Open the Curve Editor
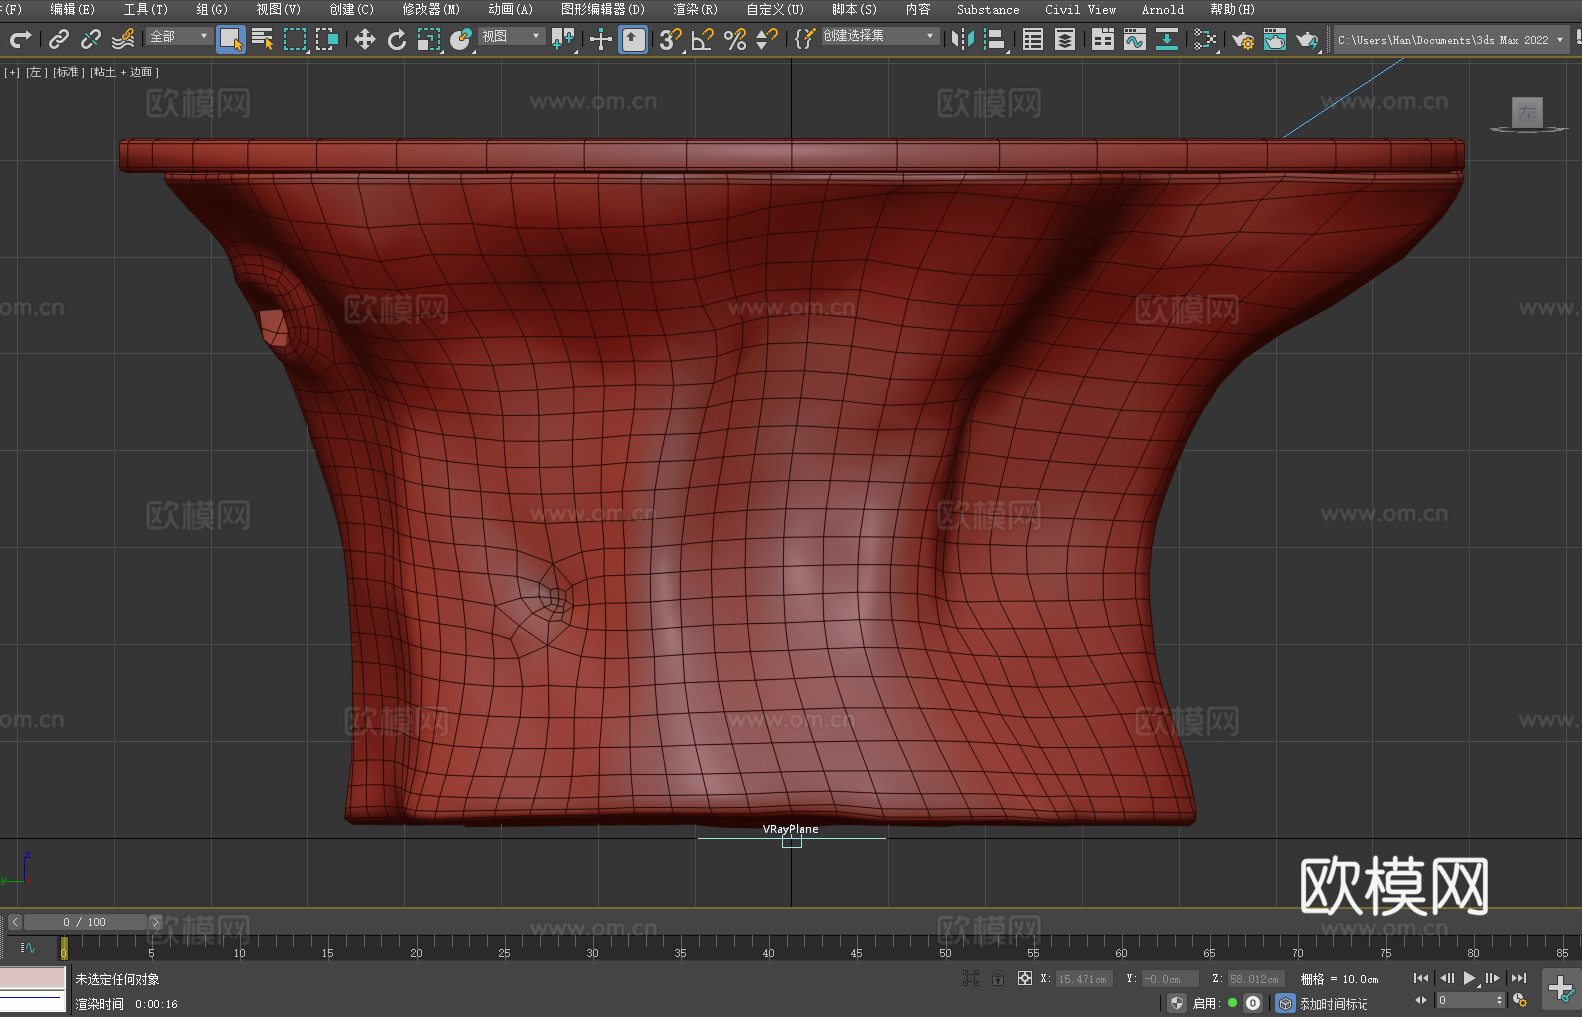Image resolution: width=1582 pixels, height=1017 pixels. (1135, 39)
